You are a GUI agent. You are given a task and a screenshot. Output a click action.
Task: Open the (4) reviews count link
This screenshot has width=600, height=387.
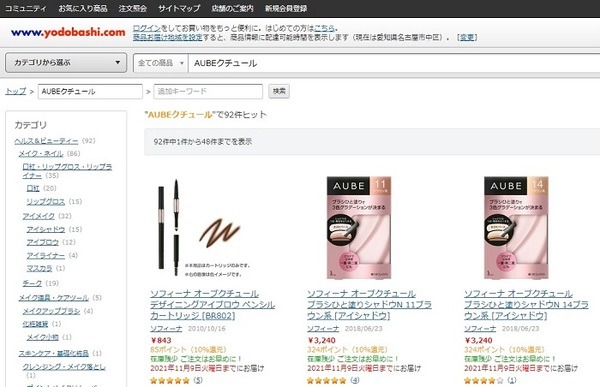click(355, 380)
